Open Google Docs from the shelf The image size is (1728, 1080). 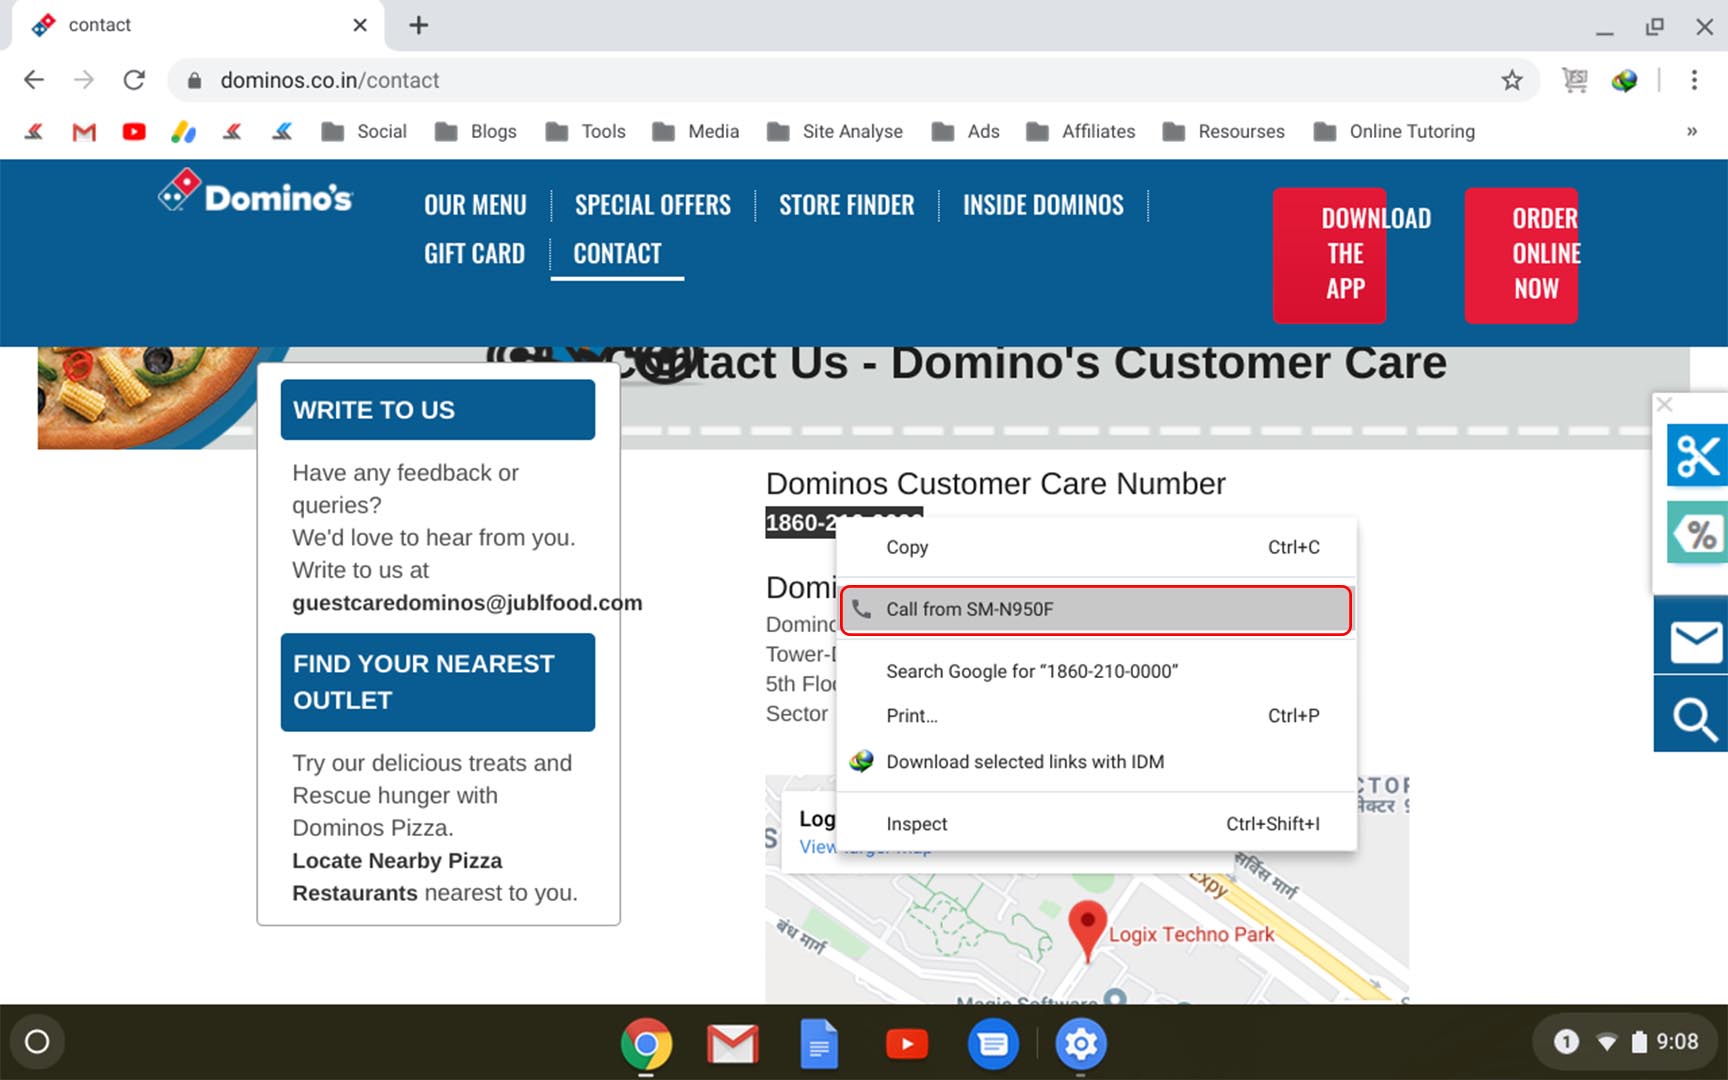tap(819, 1044)
